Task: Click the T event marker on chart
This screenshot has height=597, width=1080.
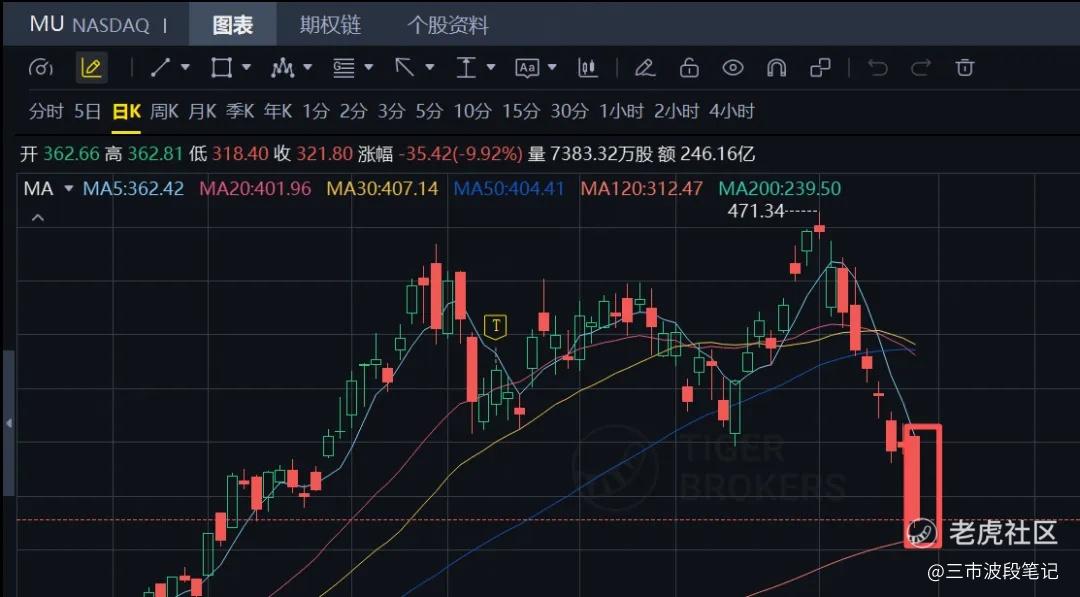Action: coord(495,326)
